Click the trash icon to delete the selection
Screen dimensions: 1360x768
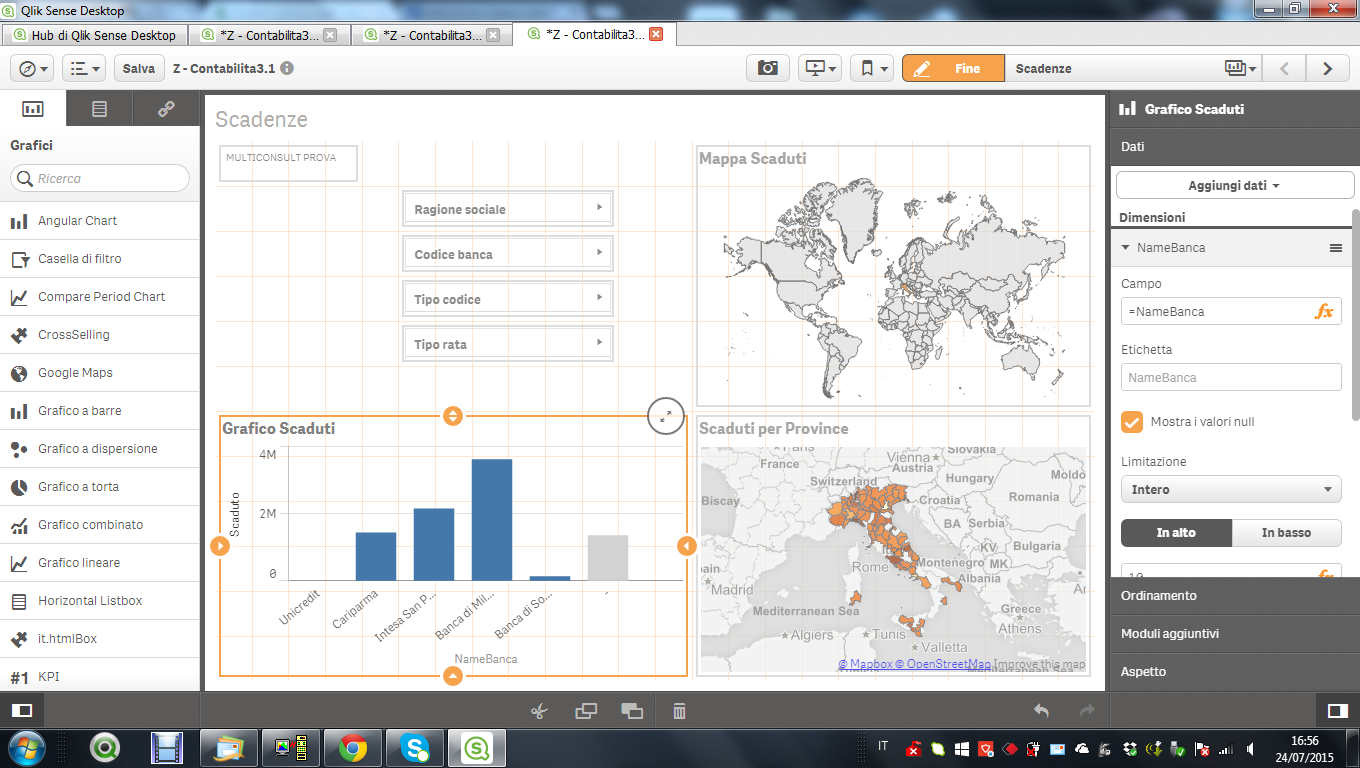tap(679, 710)
